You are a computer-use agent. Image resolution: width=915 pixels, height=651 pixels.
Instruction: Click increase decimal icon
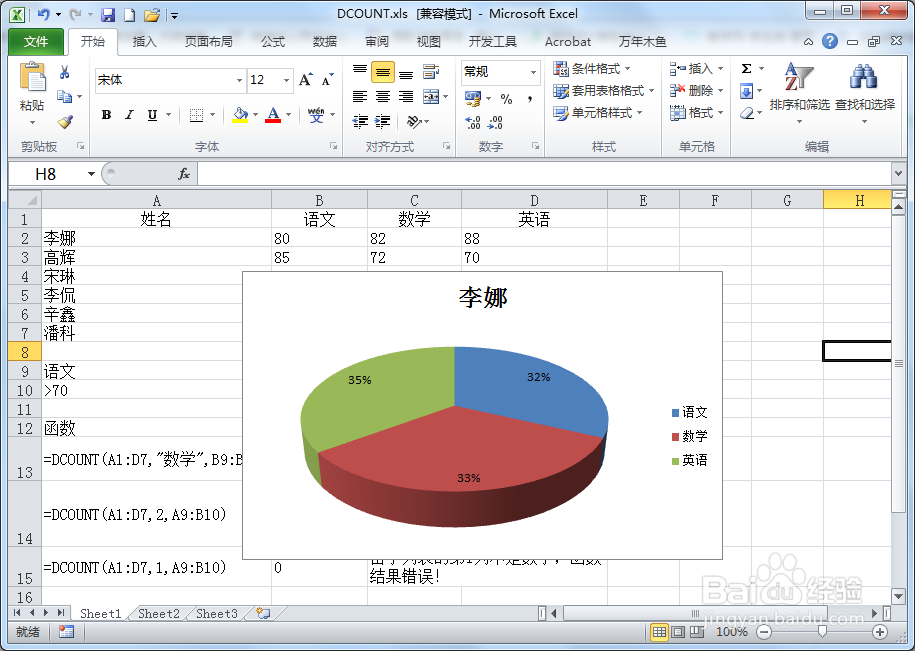point(473,122)
